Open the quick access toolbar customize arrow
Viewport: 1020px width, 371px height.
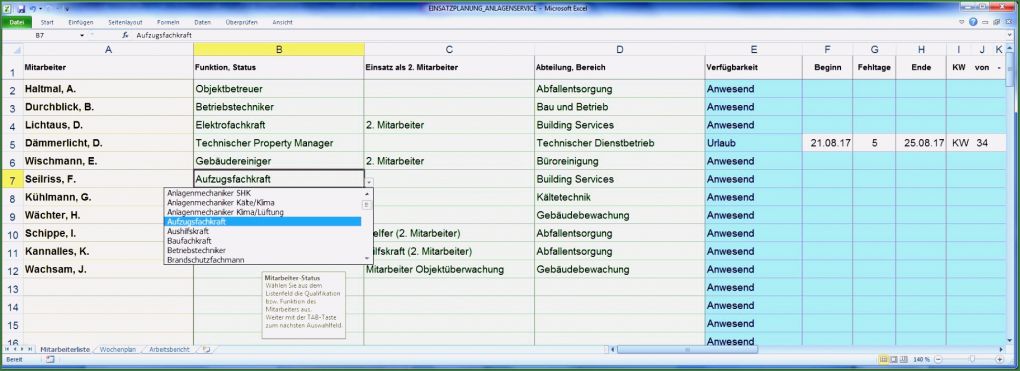[x=67, y=10]
